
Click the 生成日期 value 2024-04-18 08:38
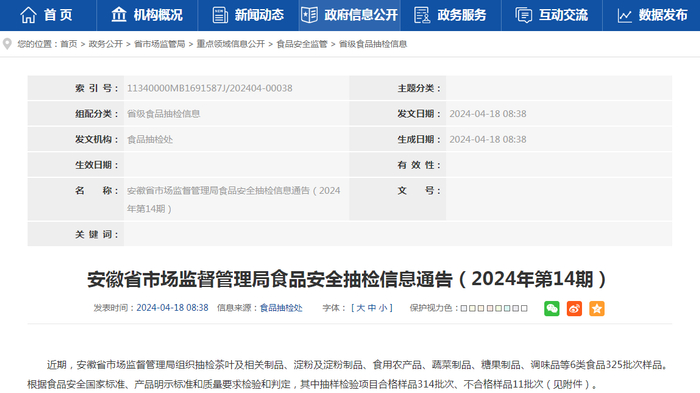pyautogui.click(x=488, y=139)
